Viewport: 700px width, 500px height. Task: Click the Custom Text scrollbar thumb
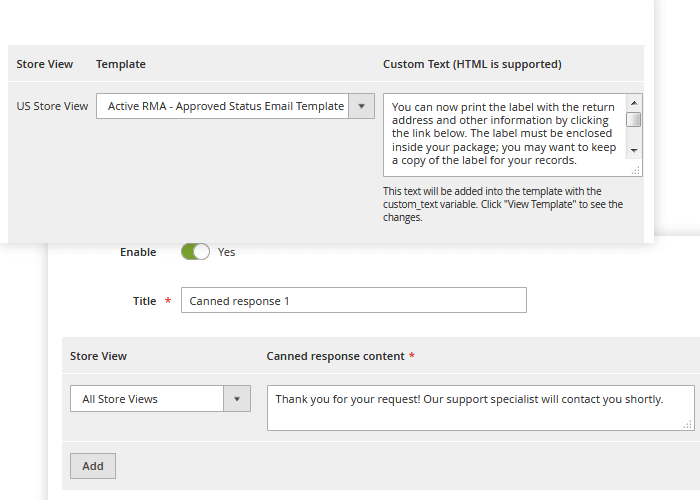pyautogui.click(x=634, y=120)
